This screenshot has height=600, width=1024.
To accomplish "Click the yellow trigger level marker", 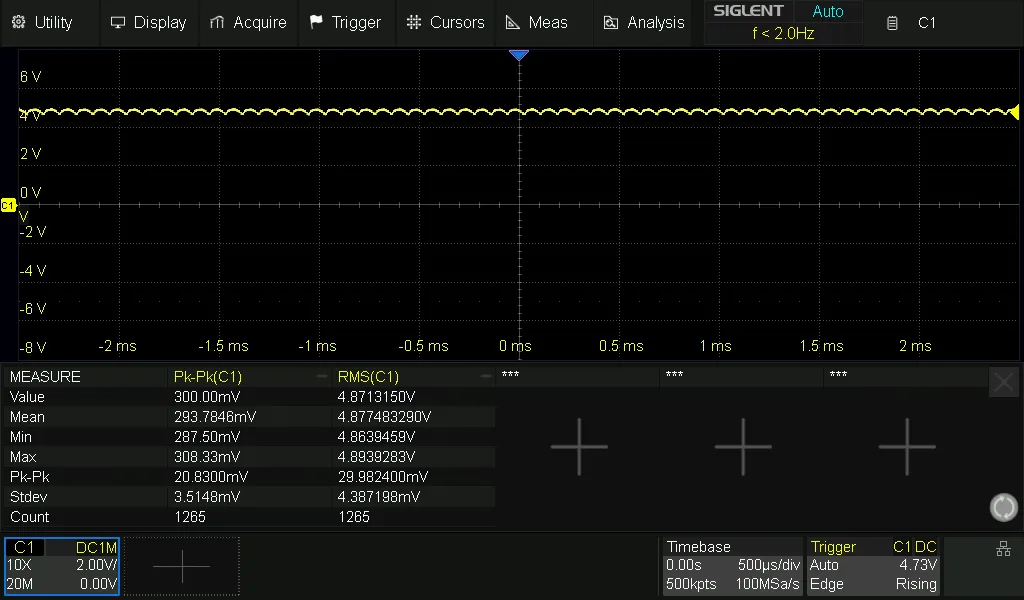I will click(x=1014, y=112).
